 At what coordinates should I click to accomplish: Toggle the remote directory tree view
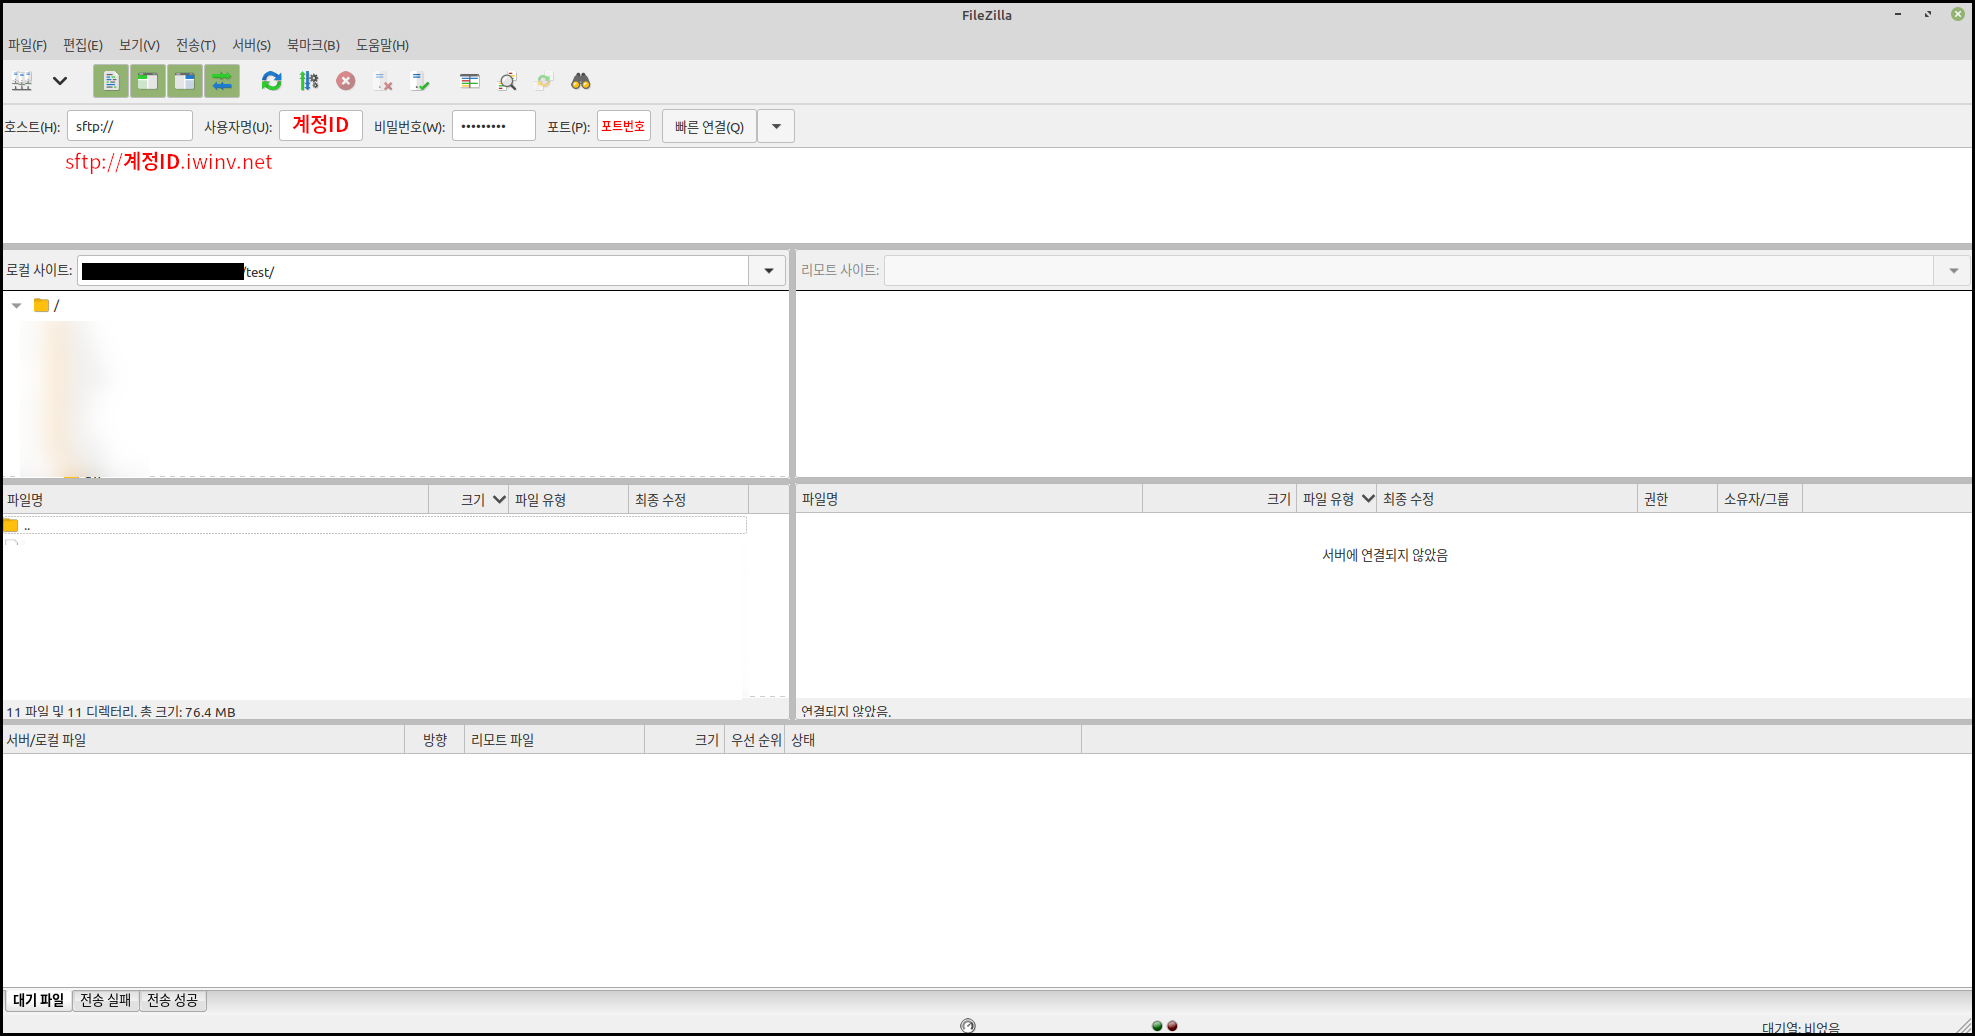pos(185,81)
